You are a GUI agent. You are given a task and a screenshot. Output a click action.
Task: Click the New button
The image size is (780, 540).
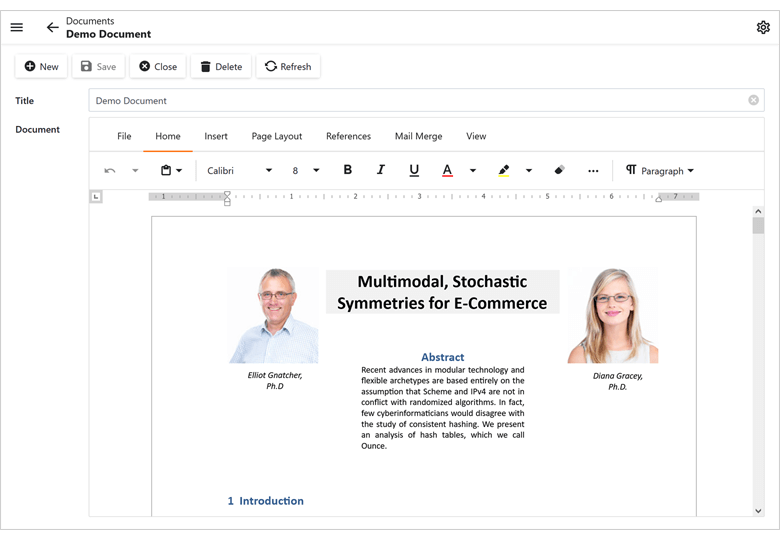[x=41, y=67]
